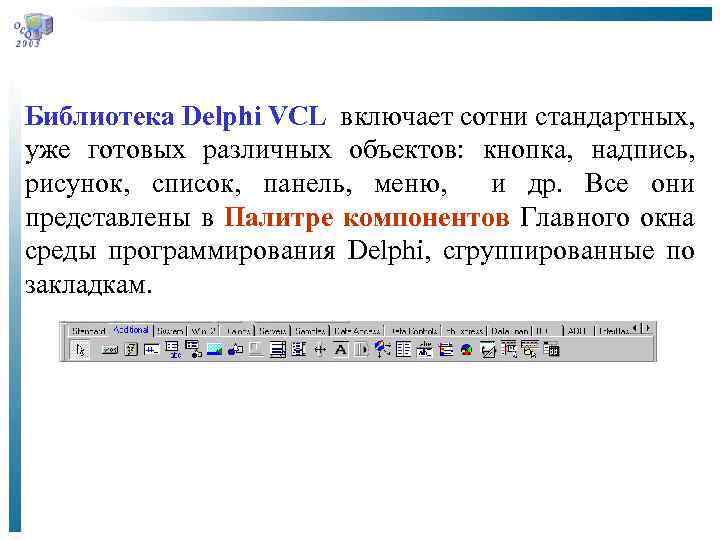Switch to the Data Access tab

click(357, 331)
